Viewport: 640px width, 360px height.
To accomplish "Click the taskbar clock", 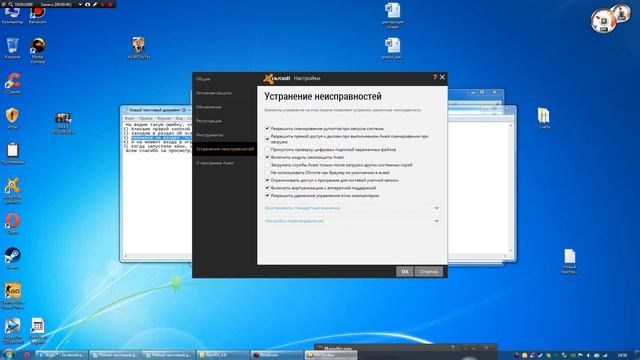I will pyautogui.click(x=622, y=355).
